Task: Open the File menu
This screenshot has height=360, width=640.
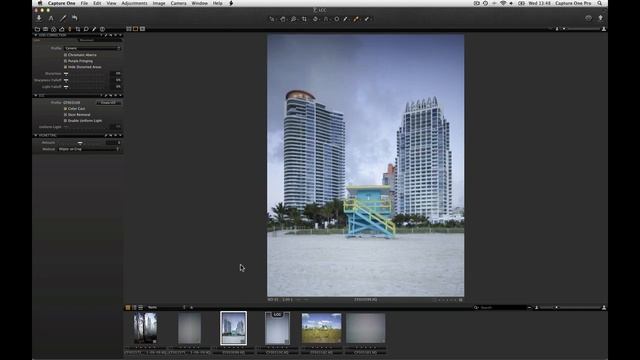Action: pos(84,3)
